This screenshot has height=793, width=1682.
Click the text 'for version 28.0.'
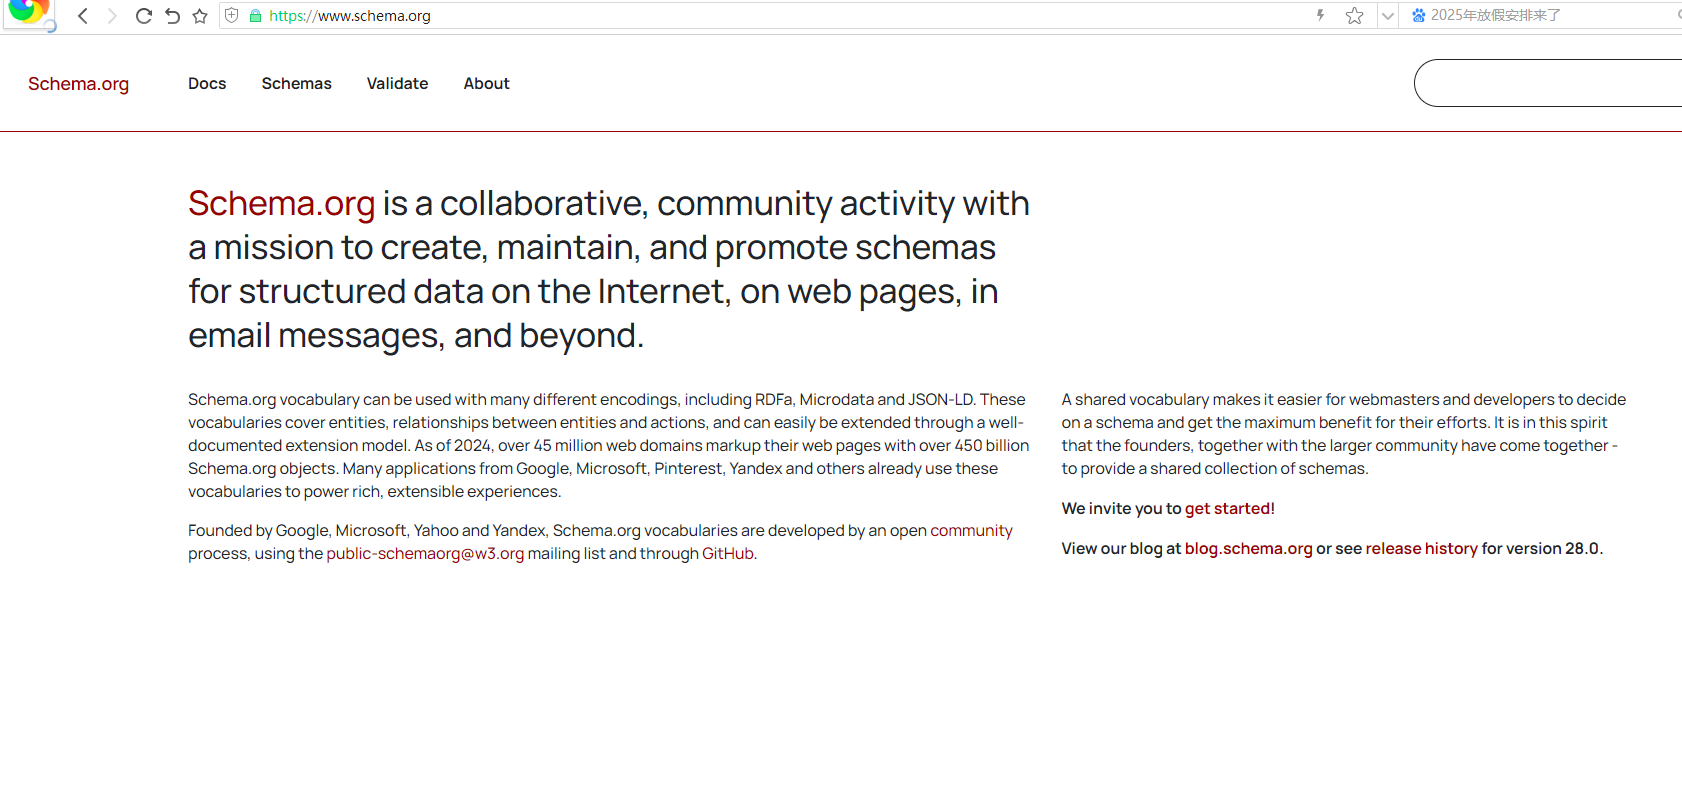tap(1542, 549)
